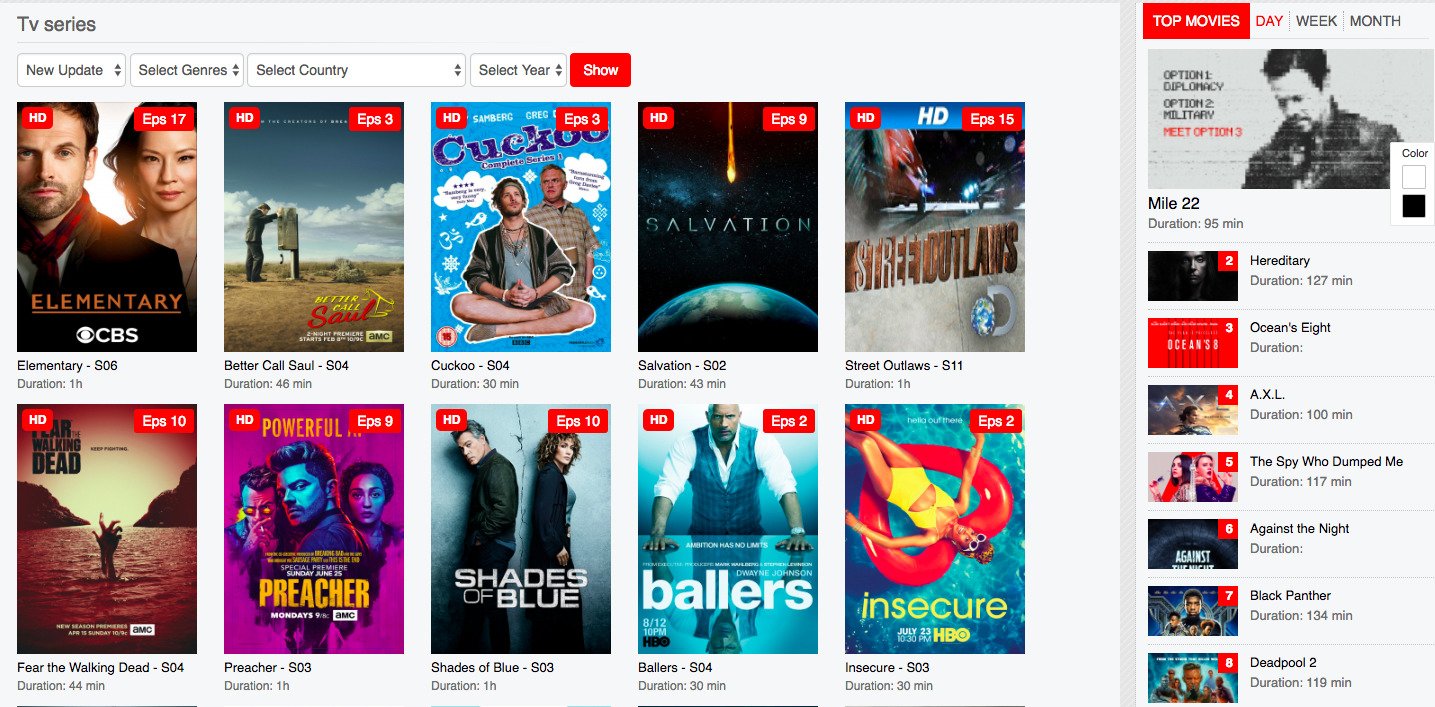The width and height of the screenshot is (1435, 707).
Task: Click the HD badge on Elementary
Action: [38, 118]
